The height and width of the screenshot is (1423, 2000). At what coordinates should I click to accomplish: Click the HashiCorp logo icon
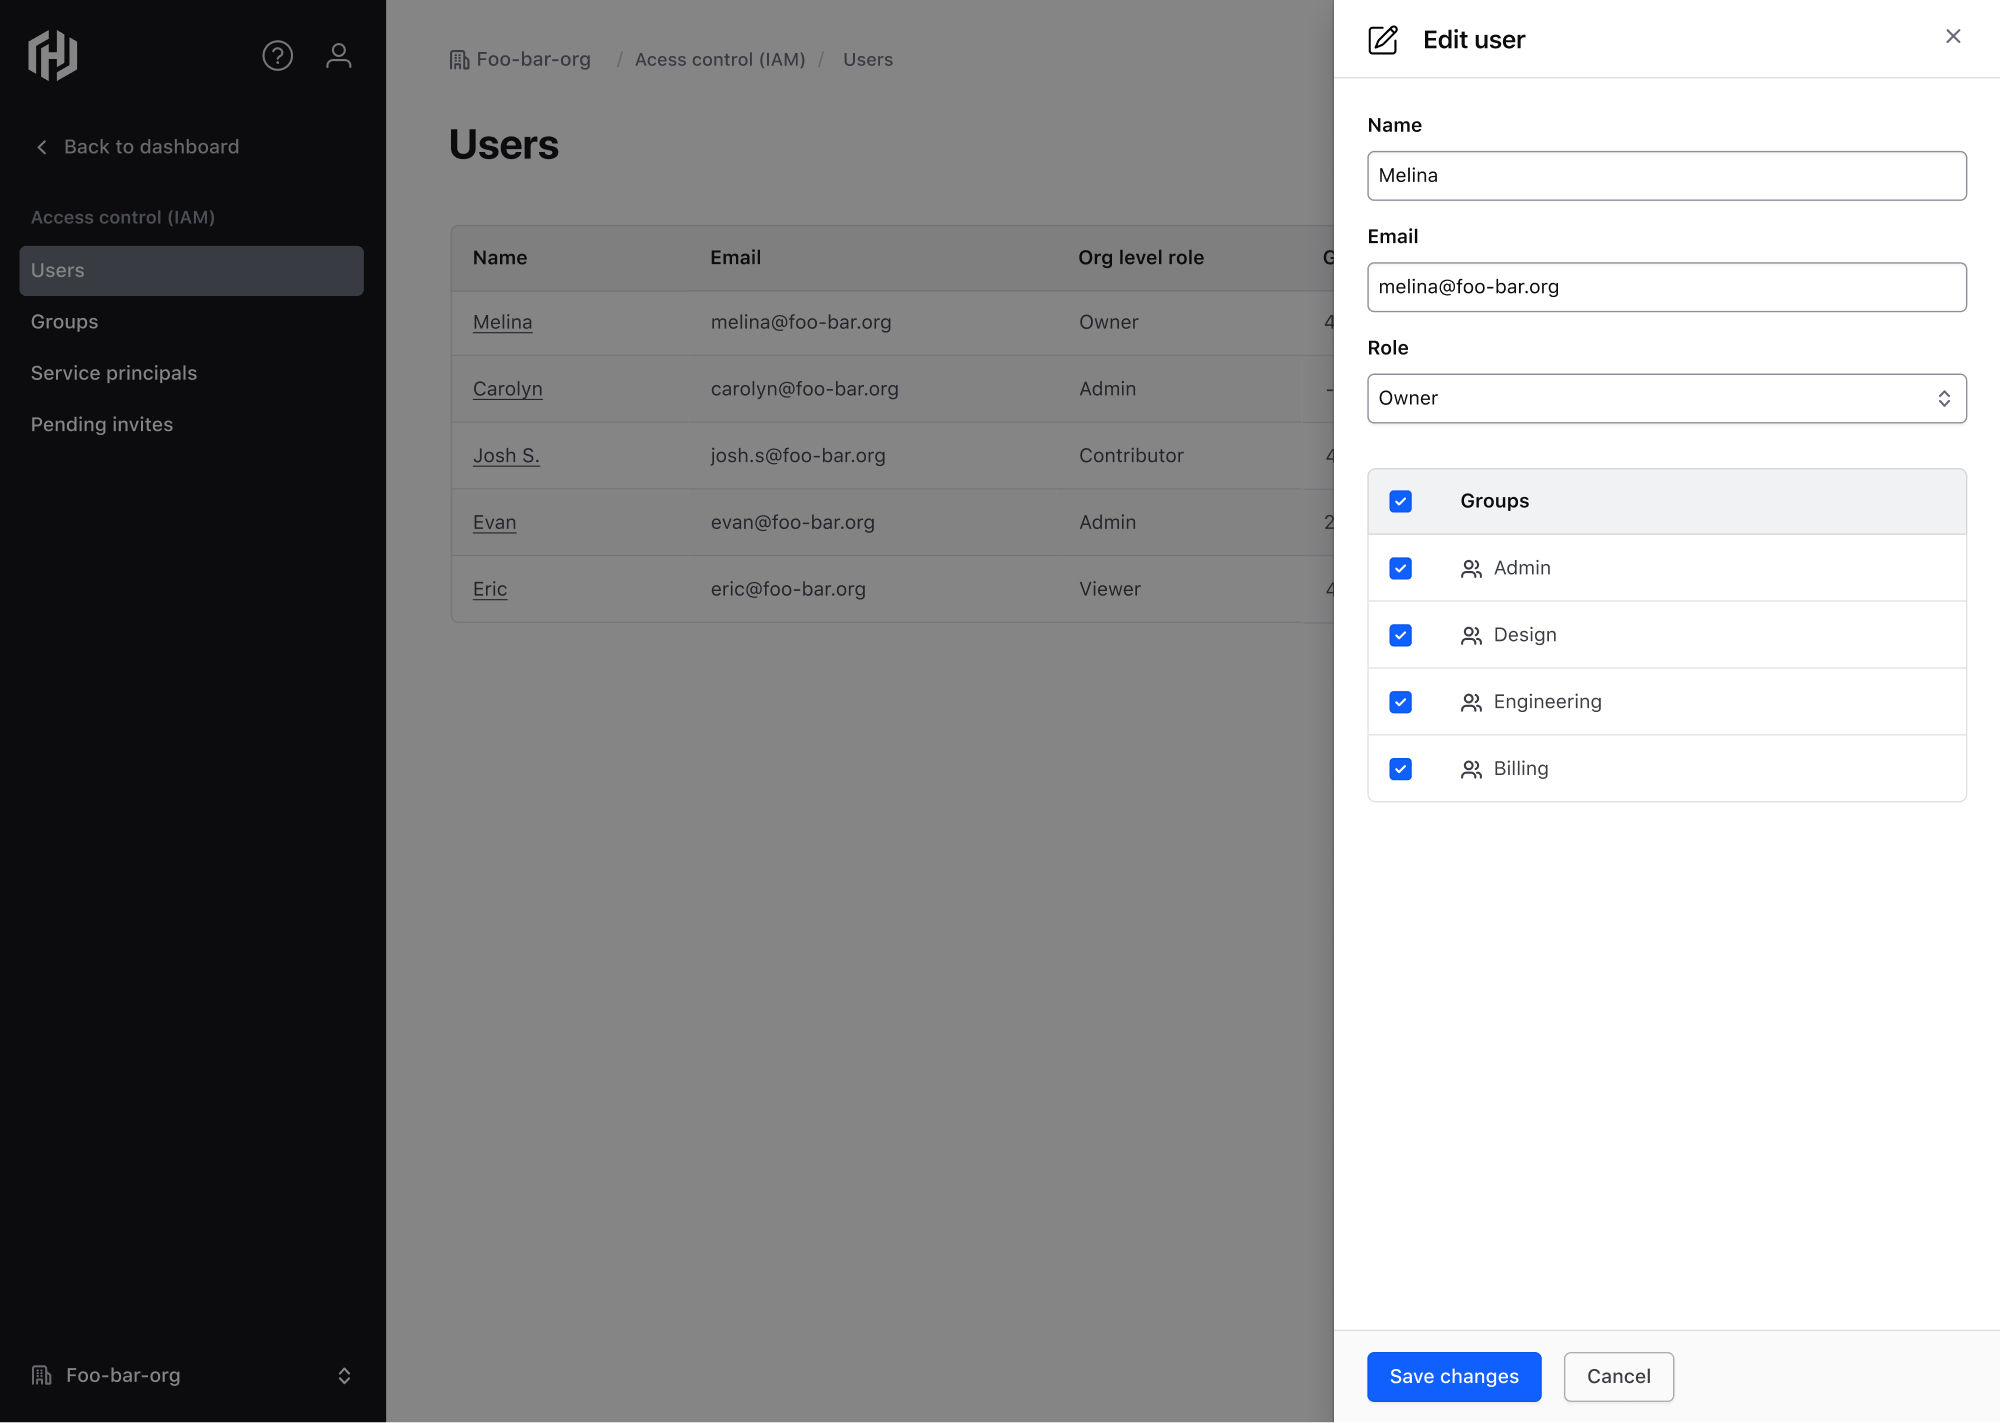pos(53,55)
